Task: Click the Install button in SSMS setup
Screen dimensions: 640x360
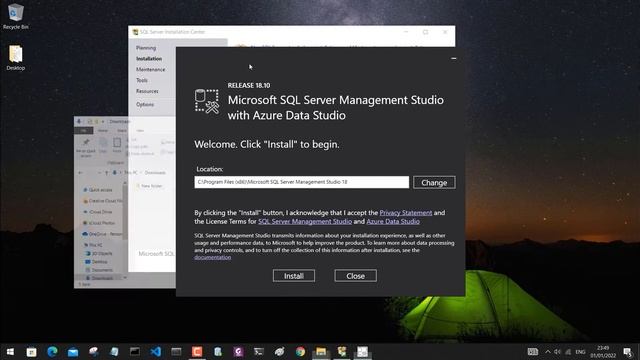Action: [x=293, y=276]
